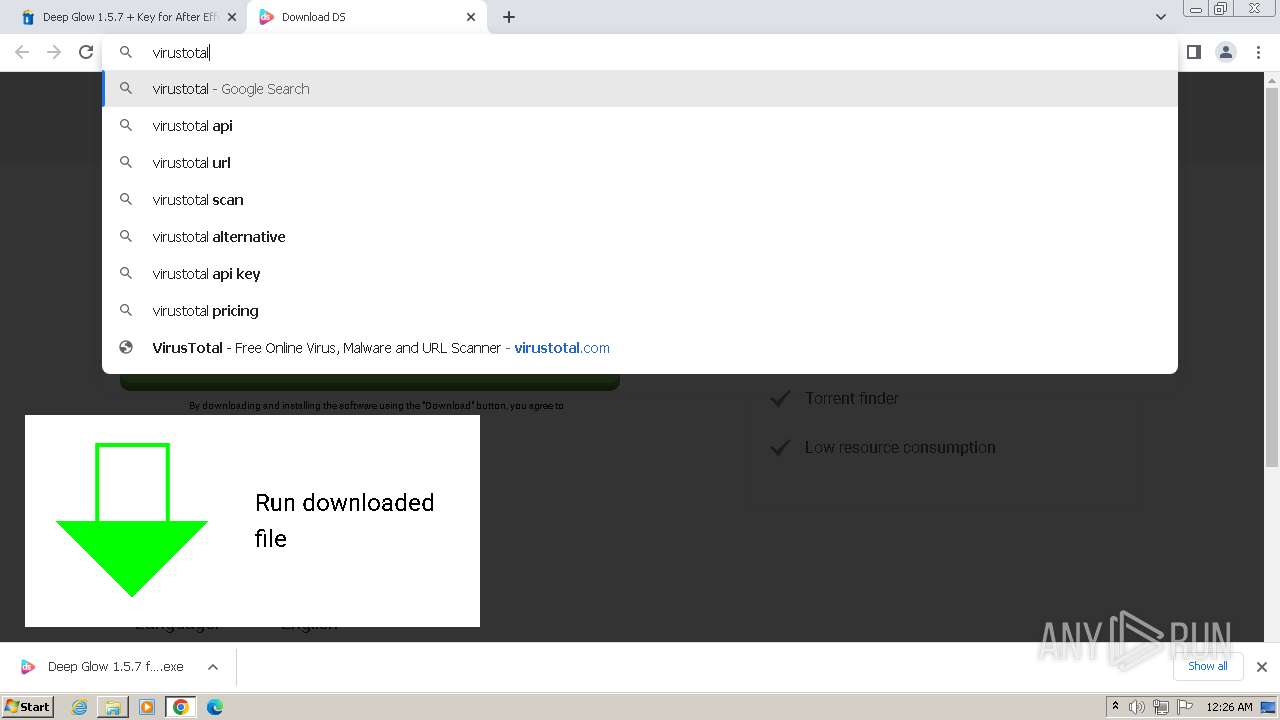Click the address bar with virustotal text
Viewport: 1280px width, 720px height.
point(640,52)
